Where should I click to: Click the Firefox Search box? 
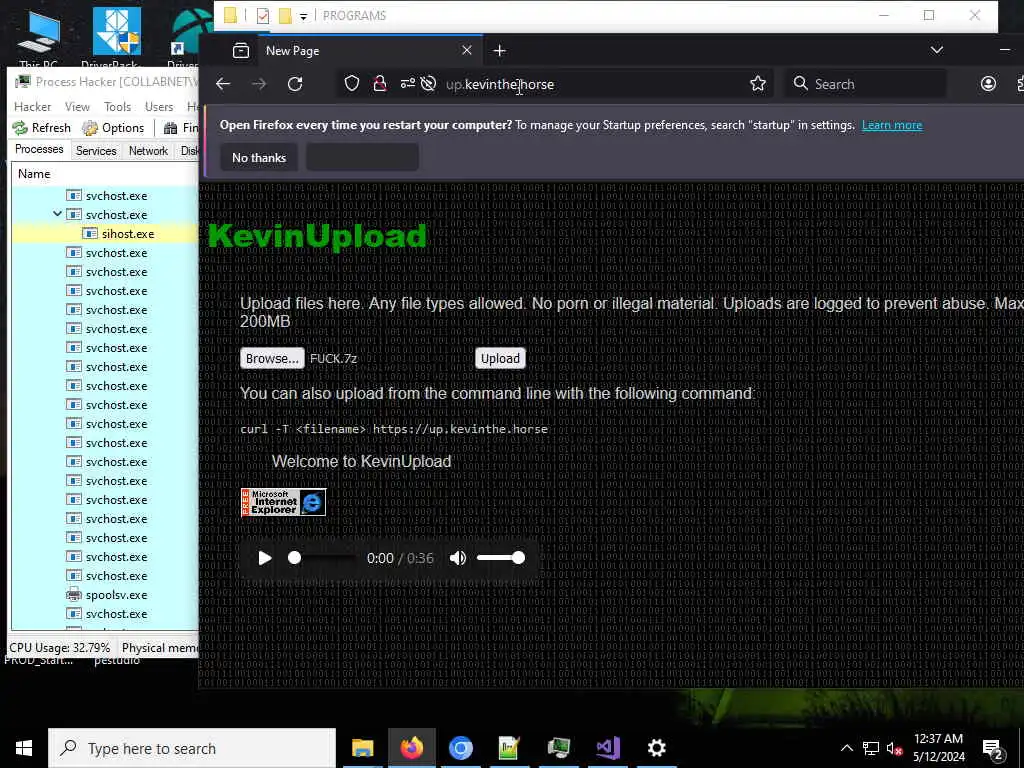(x=865, y=84)
